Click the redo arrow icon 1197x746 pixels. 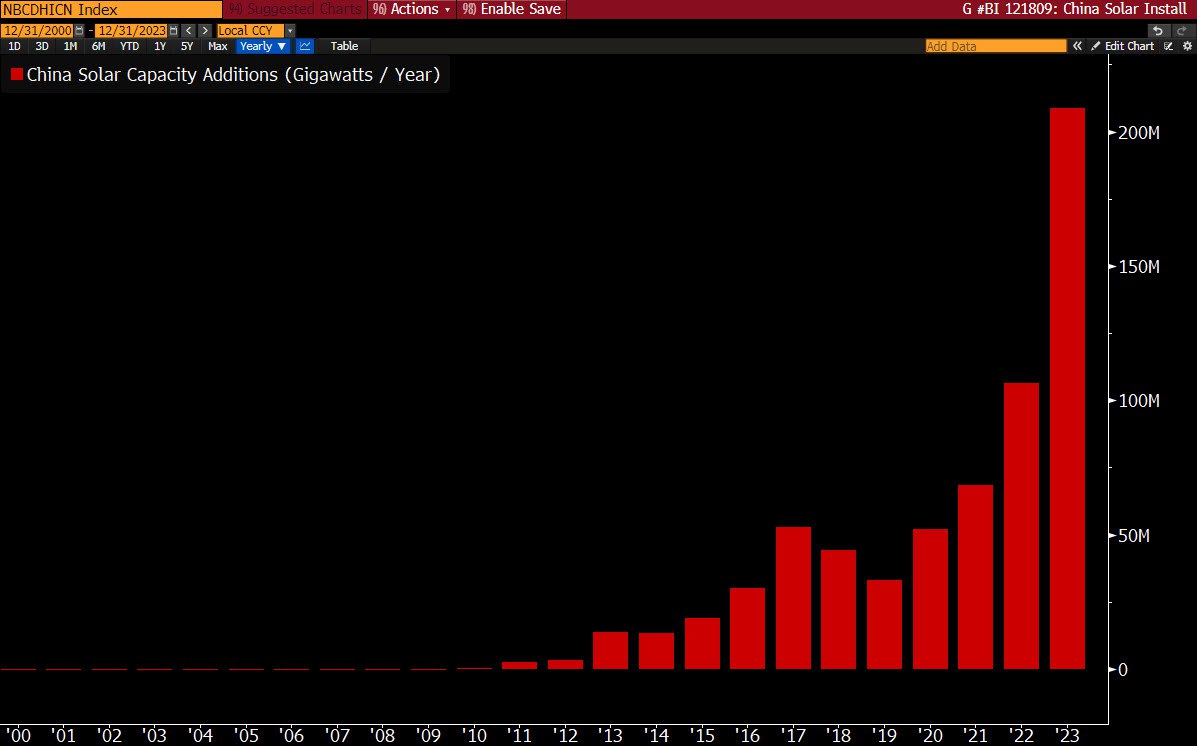[1182, 31]
